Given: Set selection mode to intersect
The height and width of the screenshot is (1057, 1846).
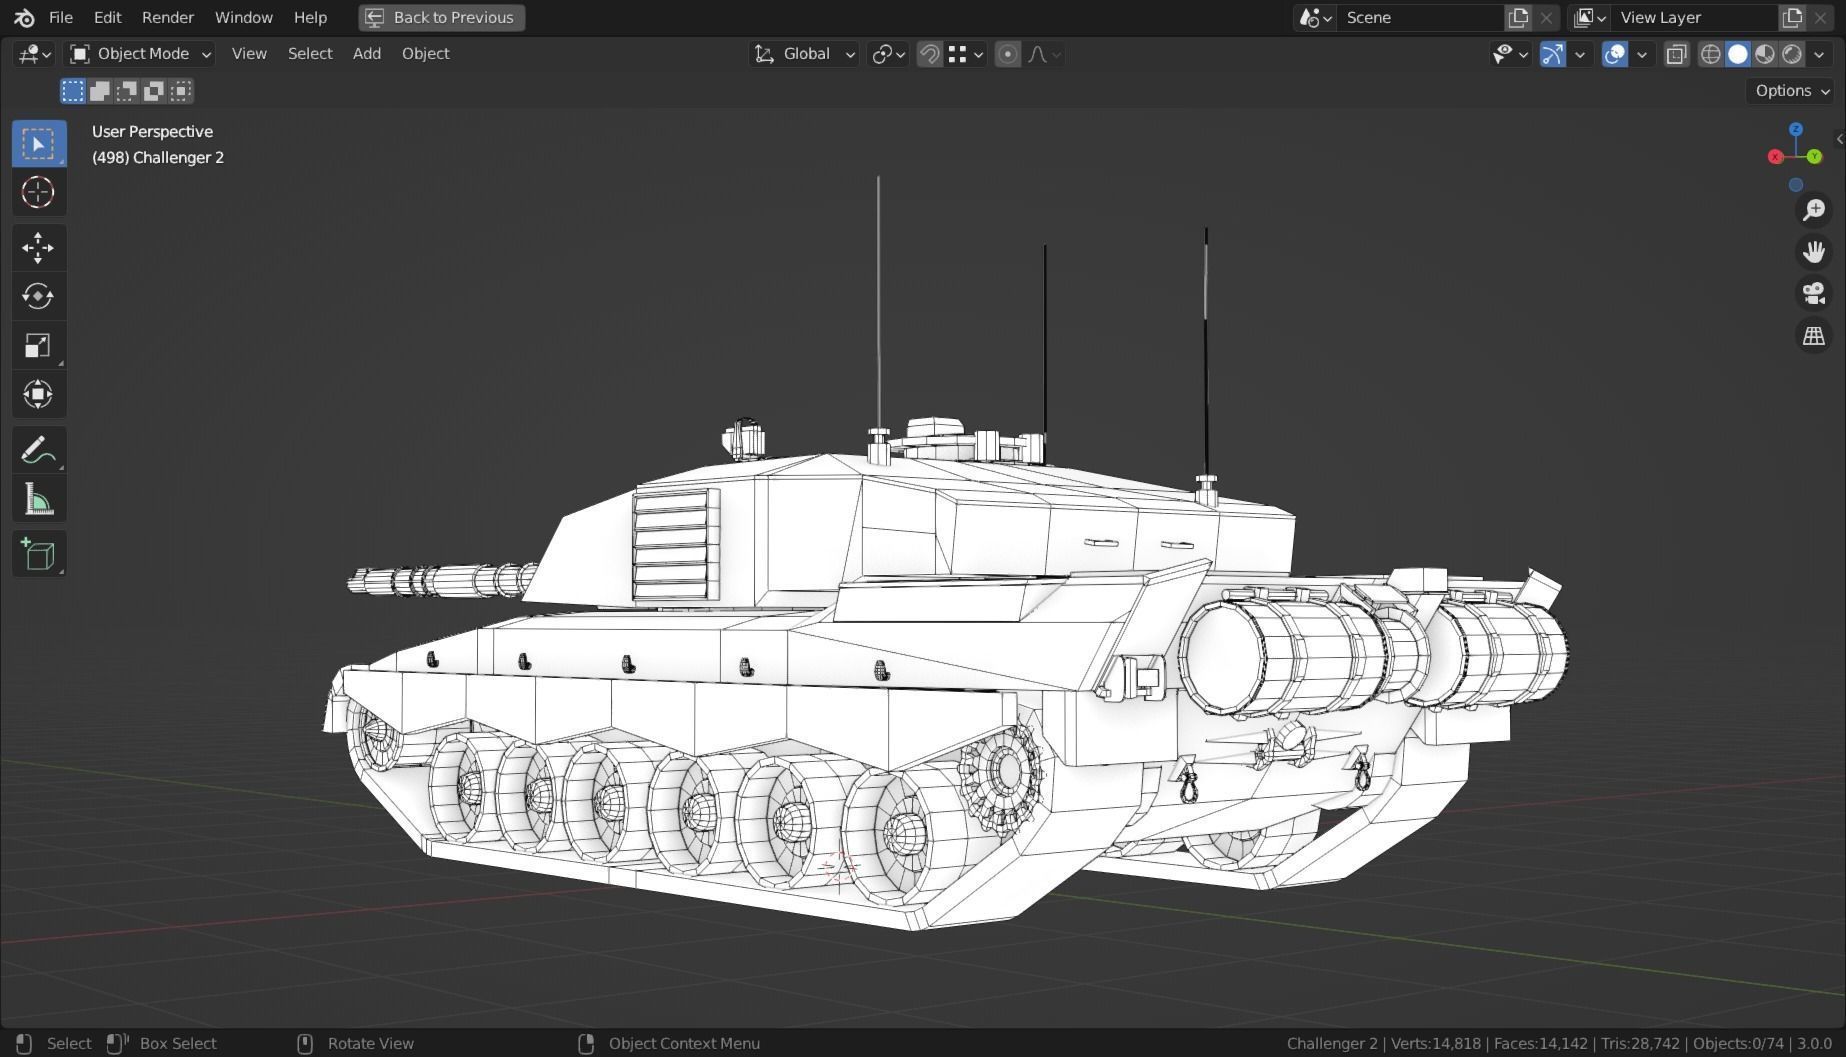Looking at the screenshot, I should (x=181, y=91).
